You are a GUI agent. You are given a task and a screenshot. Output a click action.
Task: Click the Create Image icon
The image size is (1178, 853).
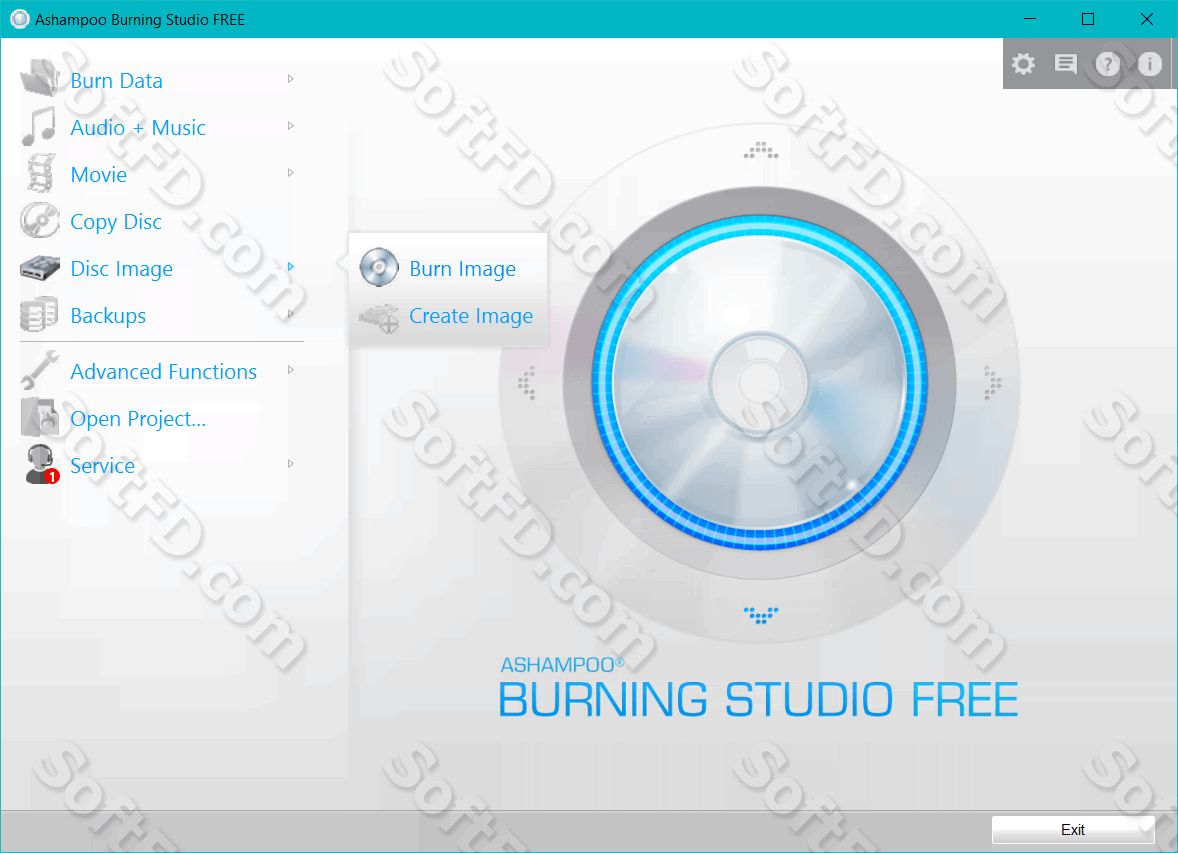[379, 318]
